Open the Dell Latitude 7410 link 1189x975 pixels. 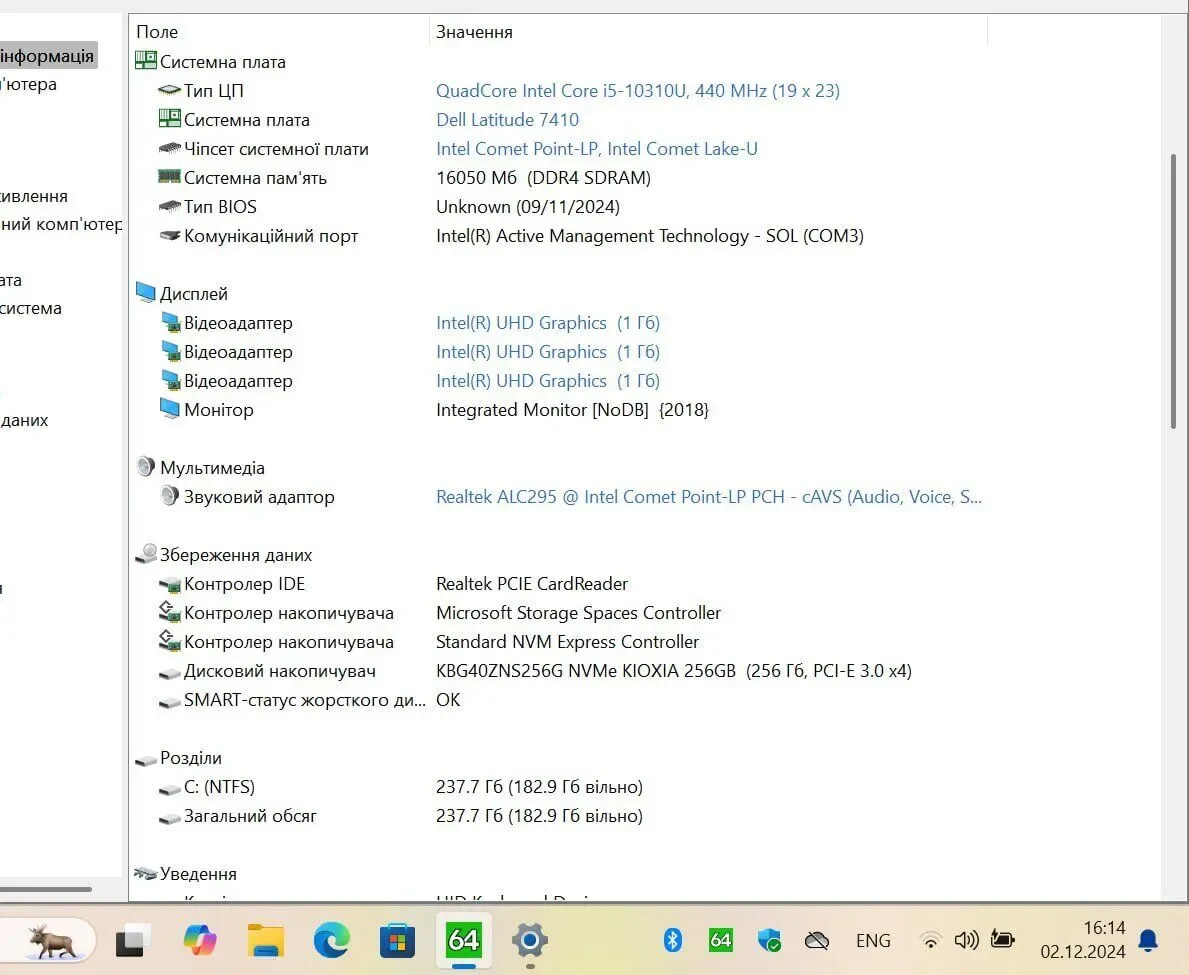click(x=507, y=120)
